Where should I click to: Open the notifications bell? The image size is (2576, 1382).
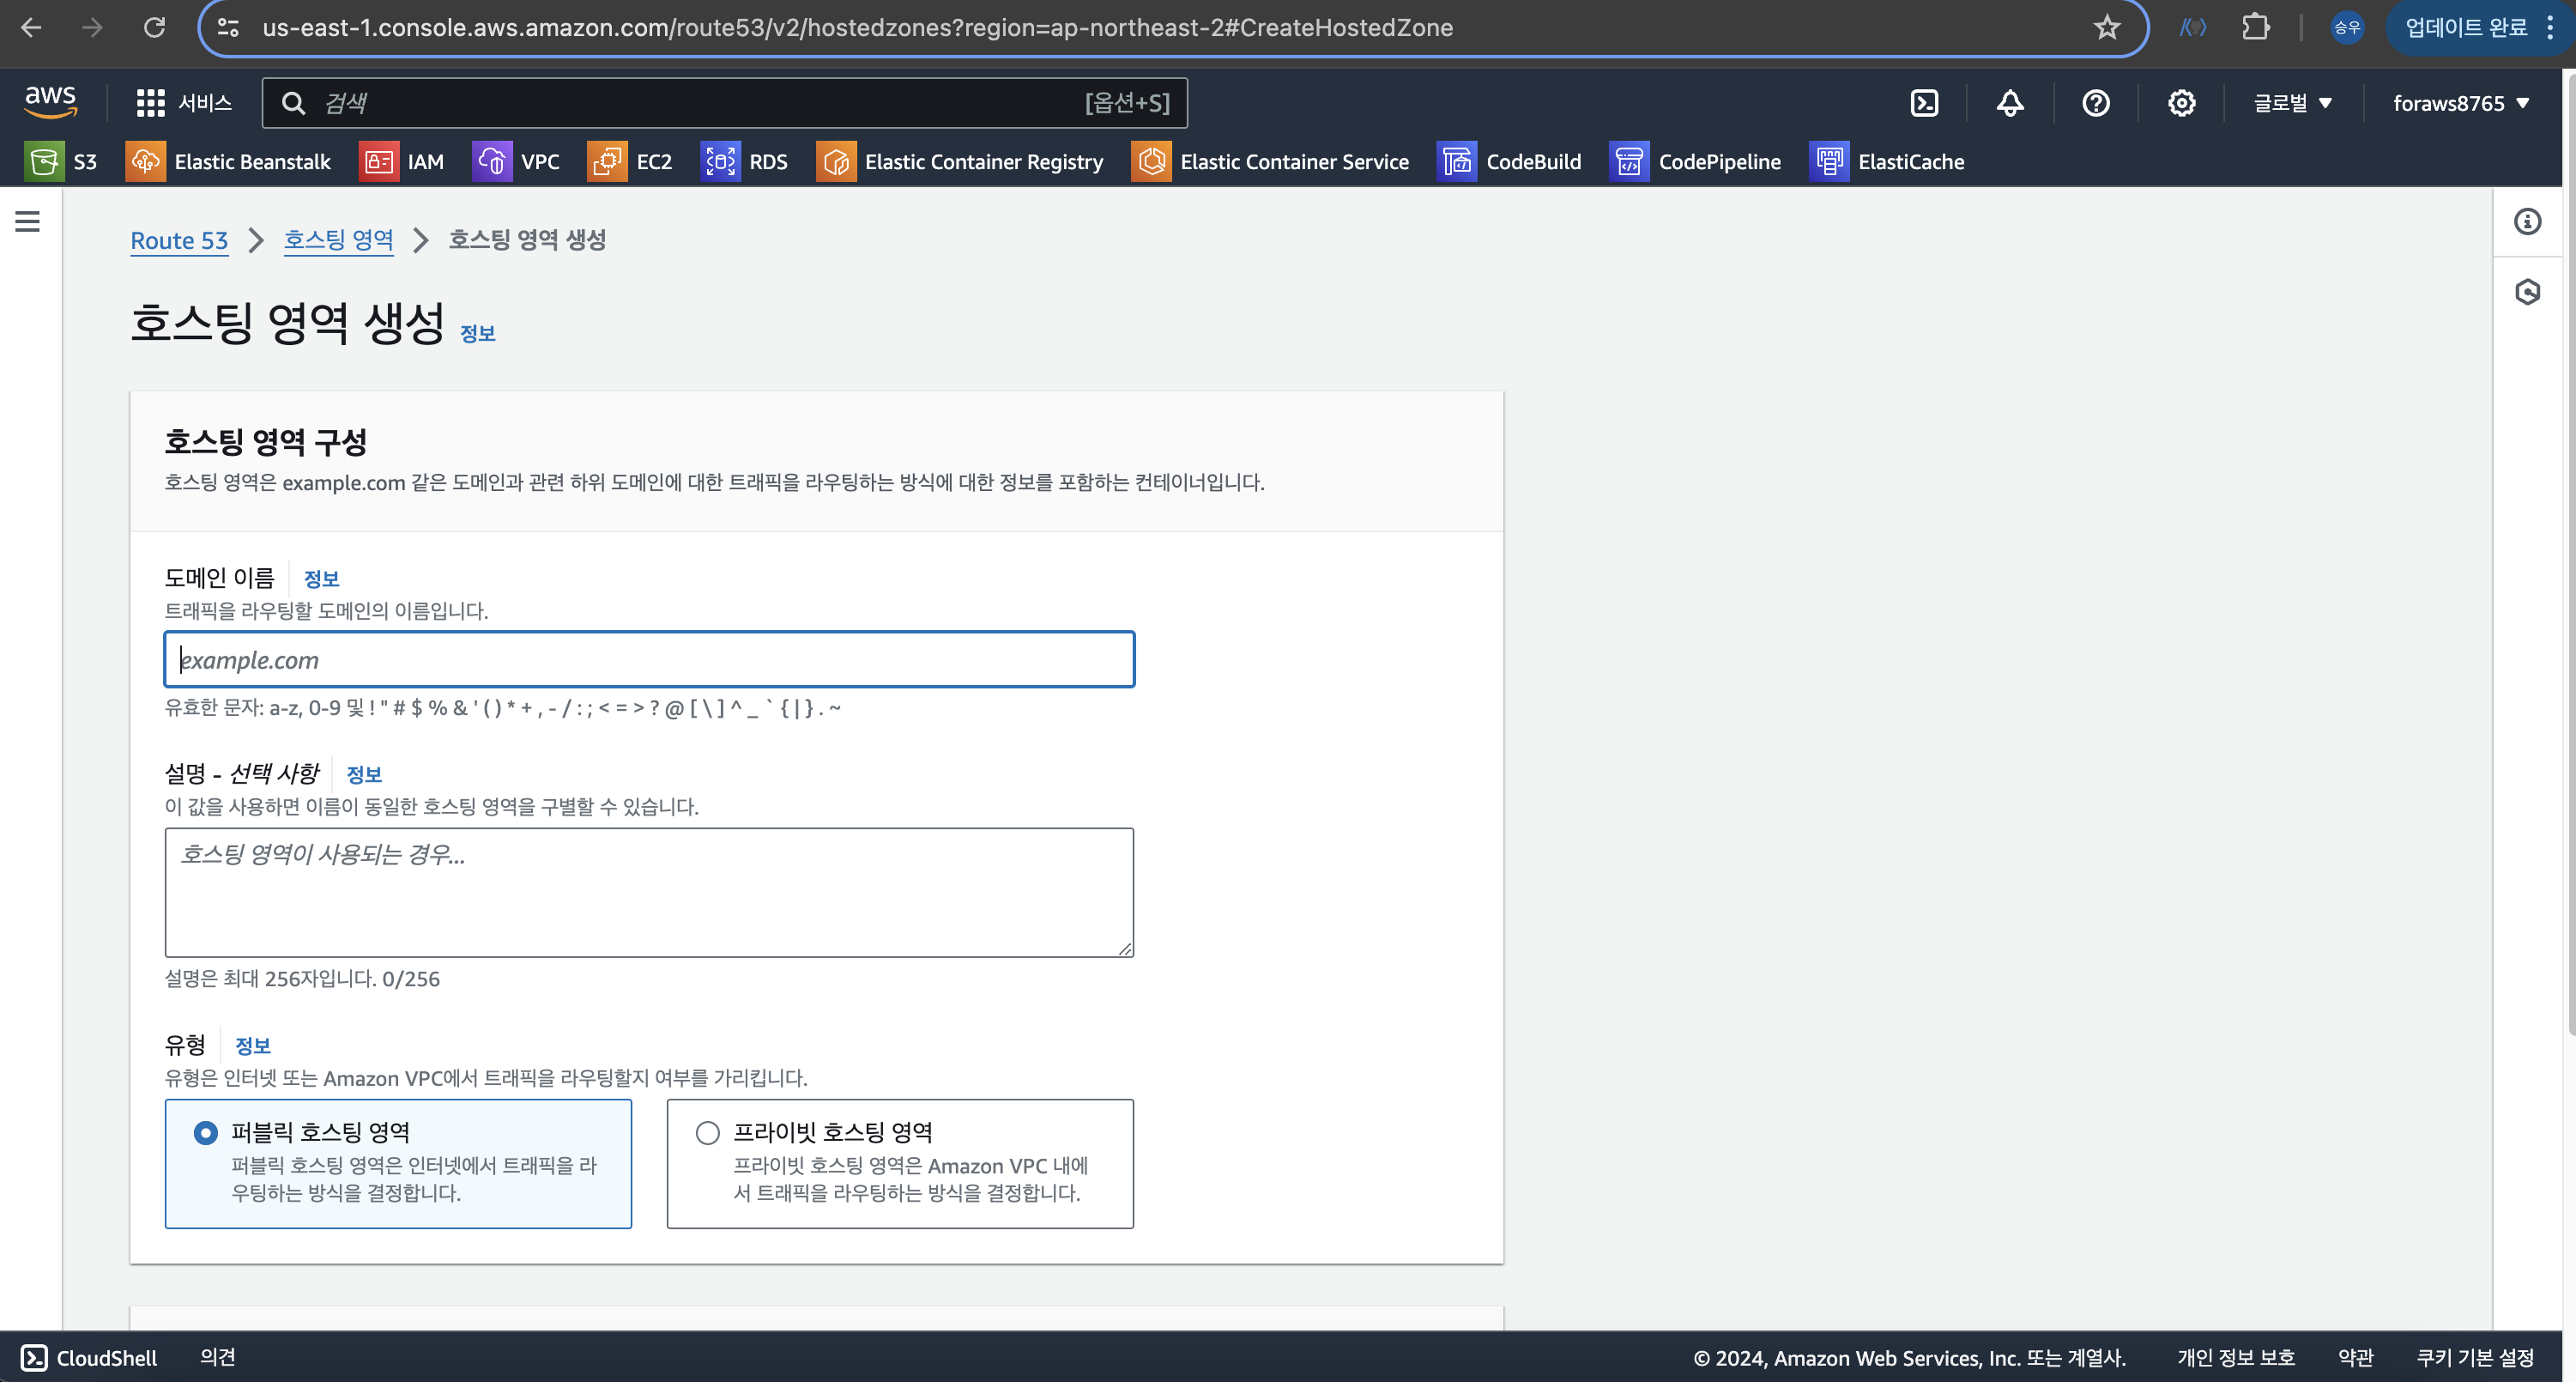[2010, 103]
